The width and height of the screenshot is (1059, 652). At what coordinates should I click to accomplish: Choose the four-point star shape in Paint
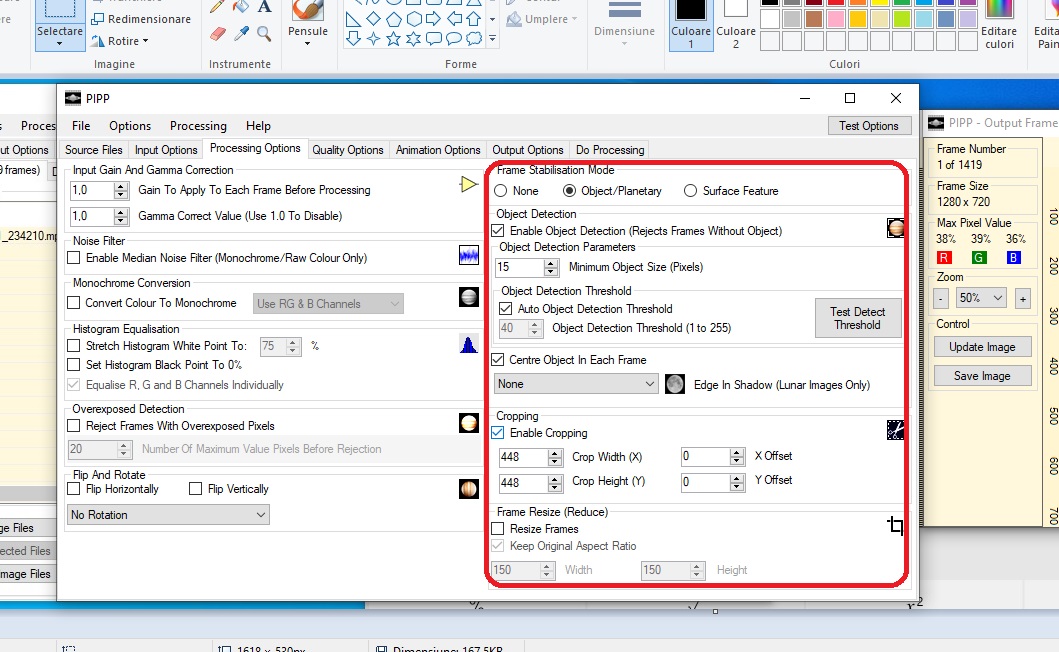coord(373,39)
